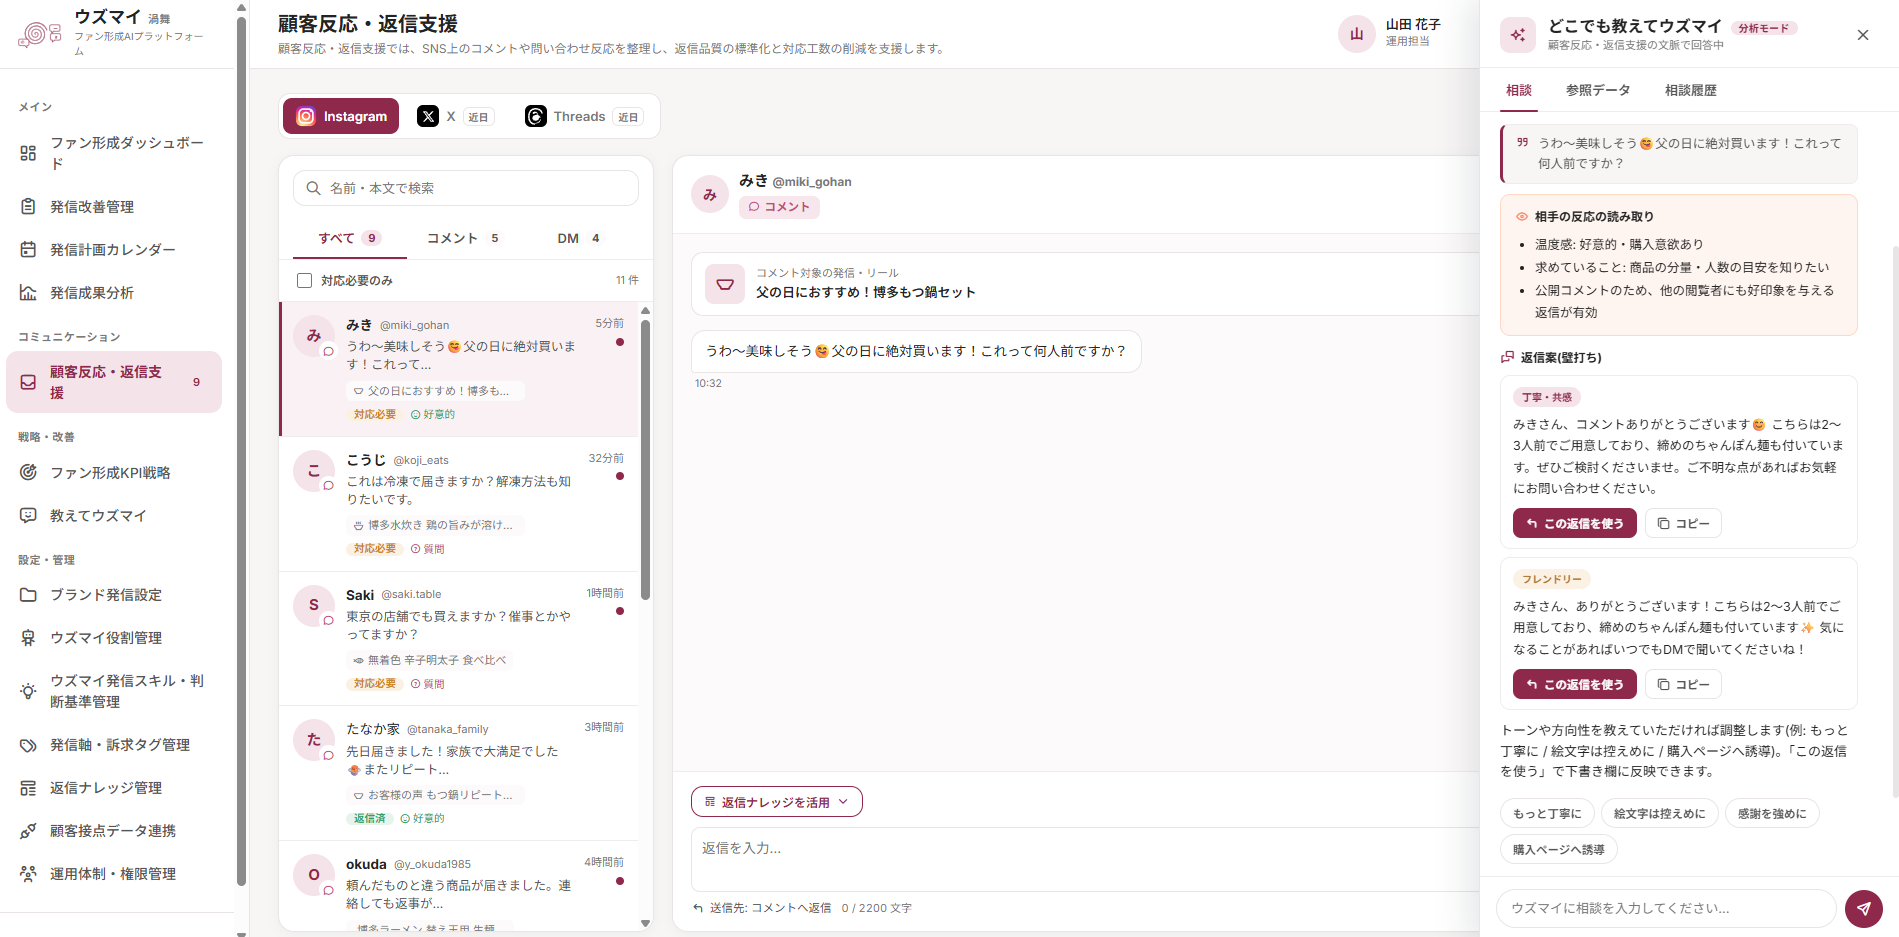Open 顧客反応・返信支援 sidebar item
Viewport: 1899px width, 937px height.
tap(114, 382)
